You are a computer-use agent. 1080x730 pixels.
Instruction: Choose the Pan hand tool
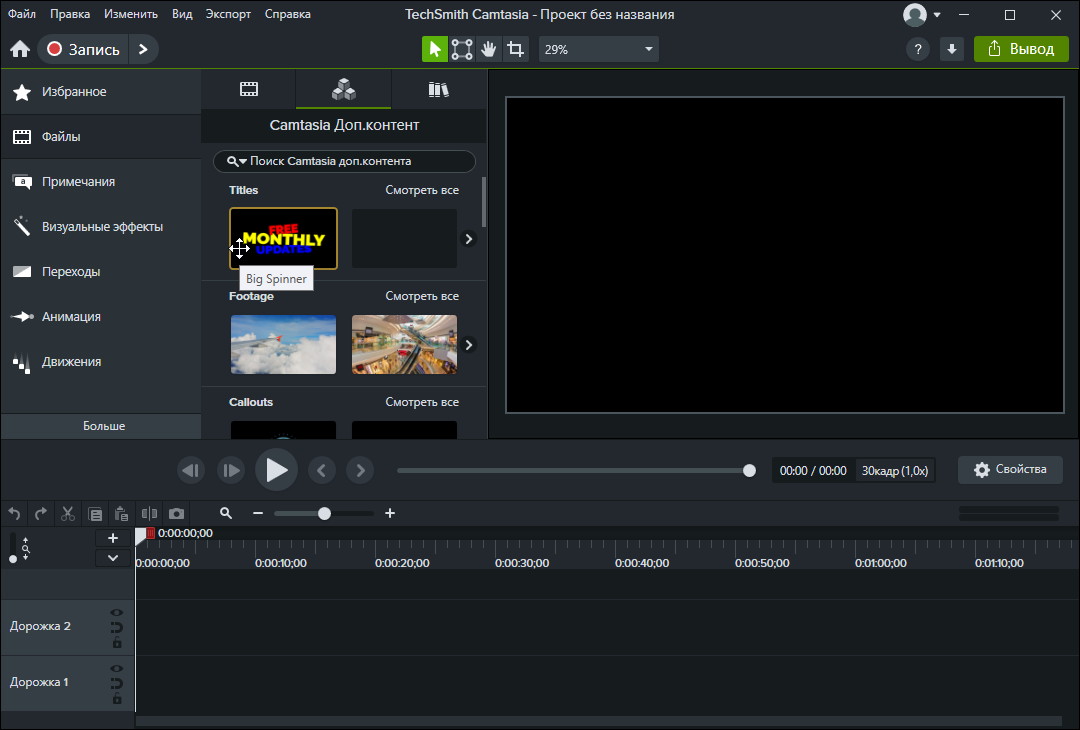(488, 49)
